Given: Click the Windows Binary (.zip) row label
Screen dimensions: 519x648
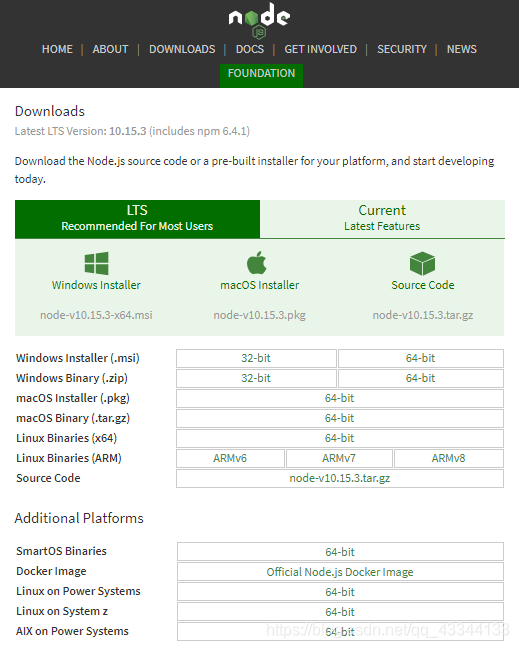Looking at the screenshot, I should (x=72, y=378).
